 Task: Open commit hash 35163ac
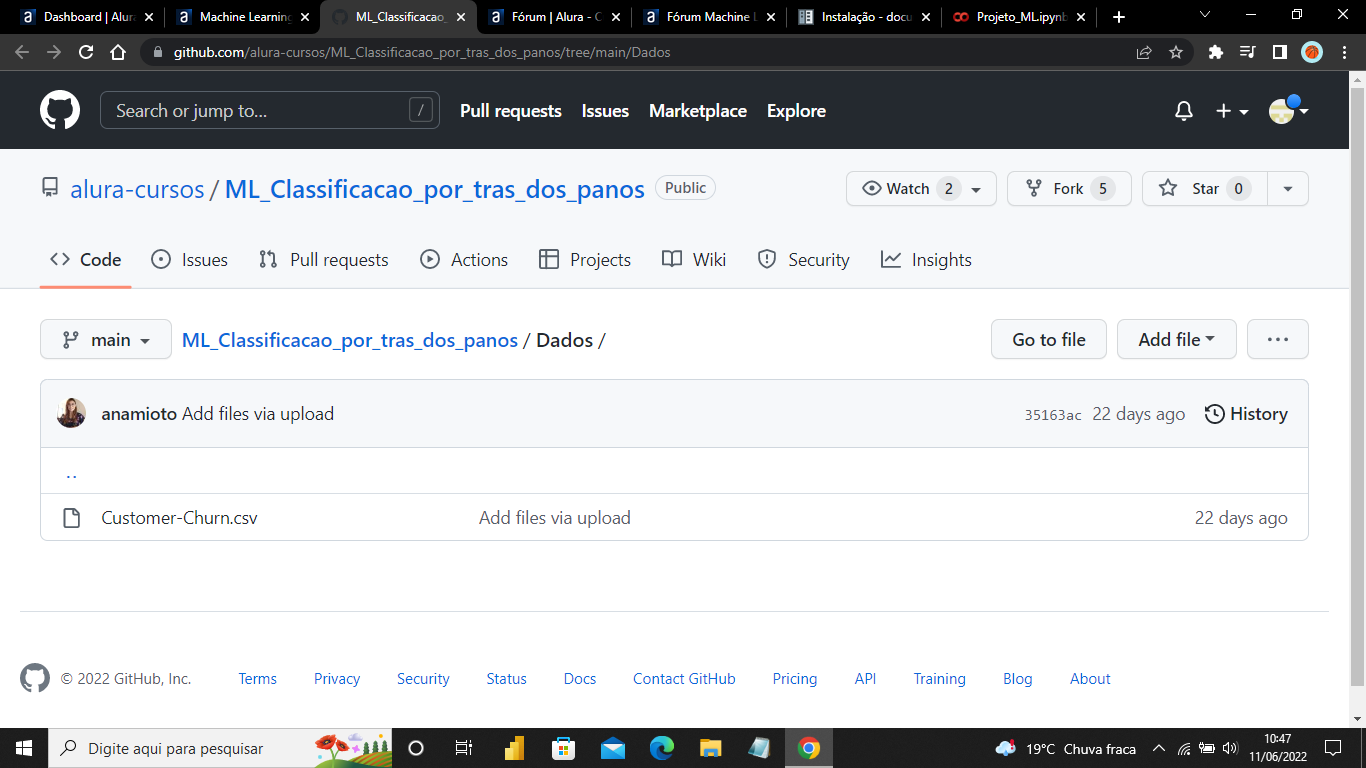tap(1053, 415)
